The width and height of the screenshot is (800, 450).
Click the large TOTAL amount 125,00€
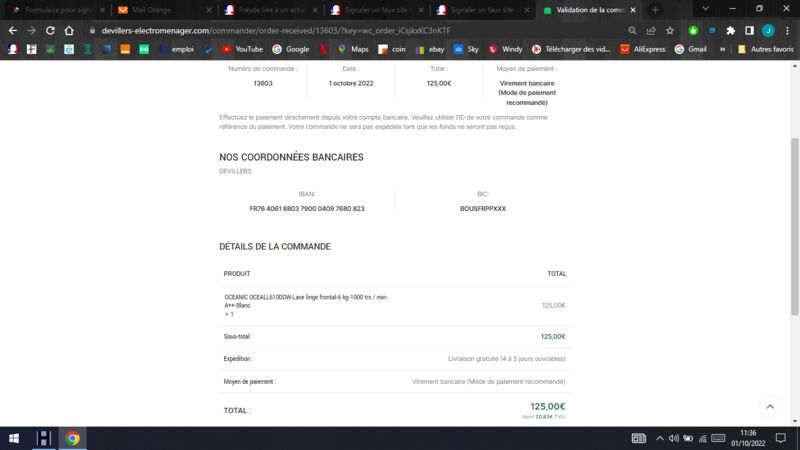tap(547, 407)
